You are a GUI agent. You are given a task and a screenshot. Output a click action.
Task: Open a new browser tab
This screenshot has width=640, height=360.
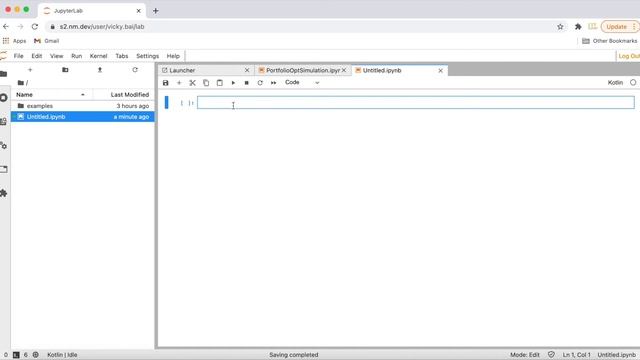tap(156, 11)
